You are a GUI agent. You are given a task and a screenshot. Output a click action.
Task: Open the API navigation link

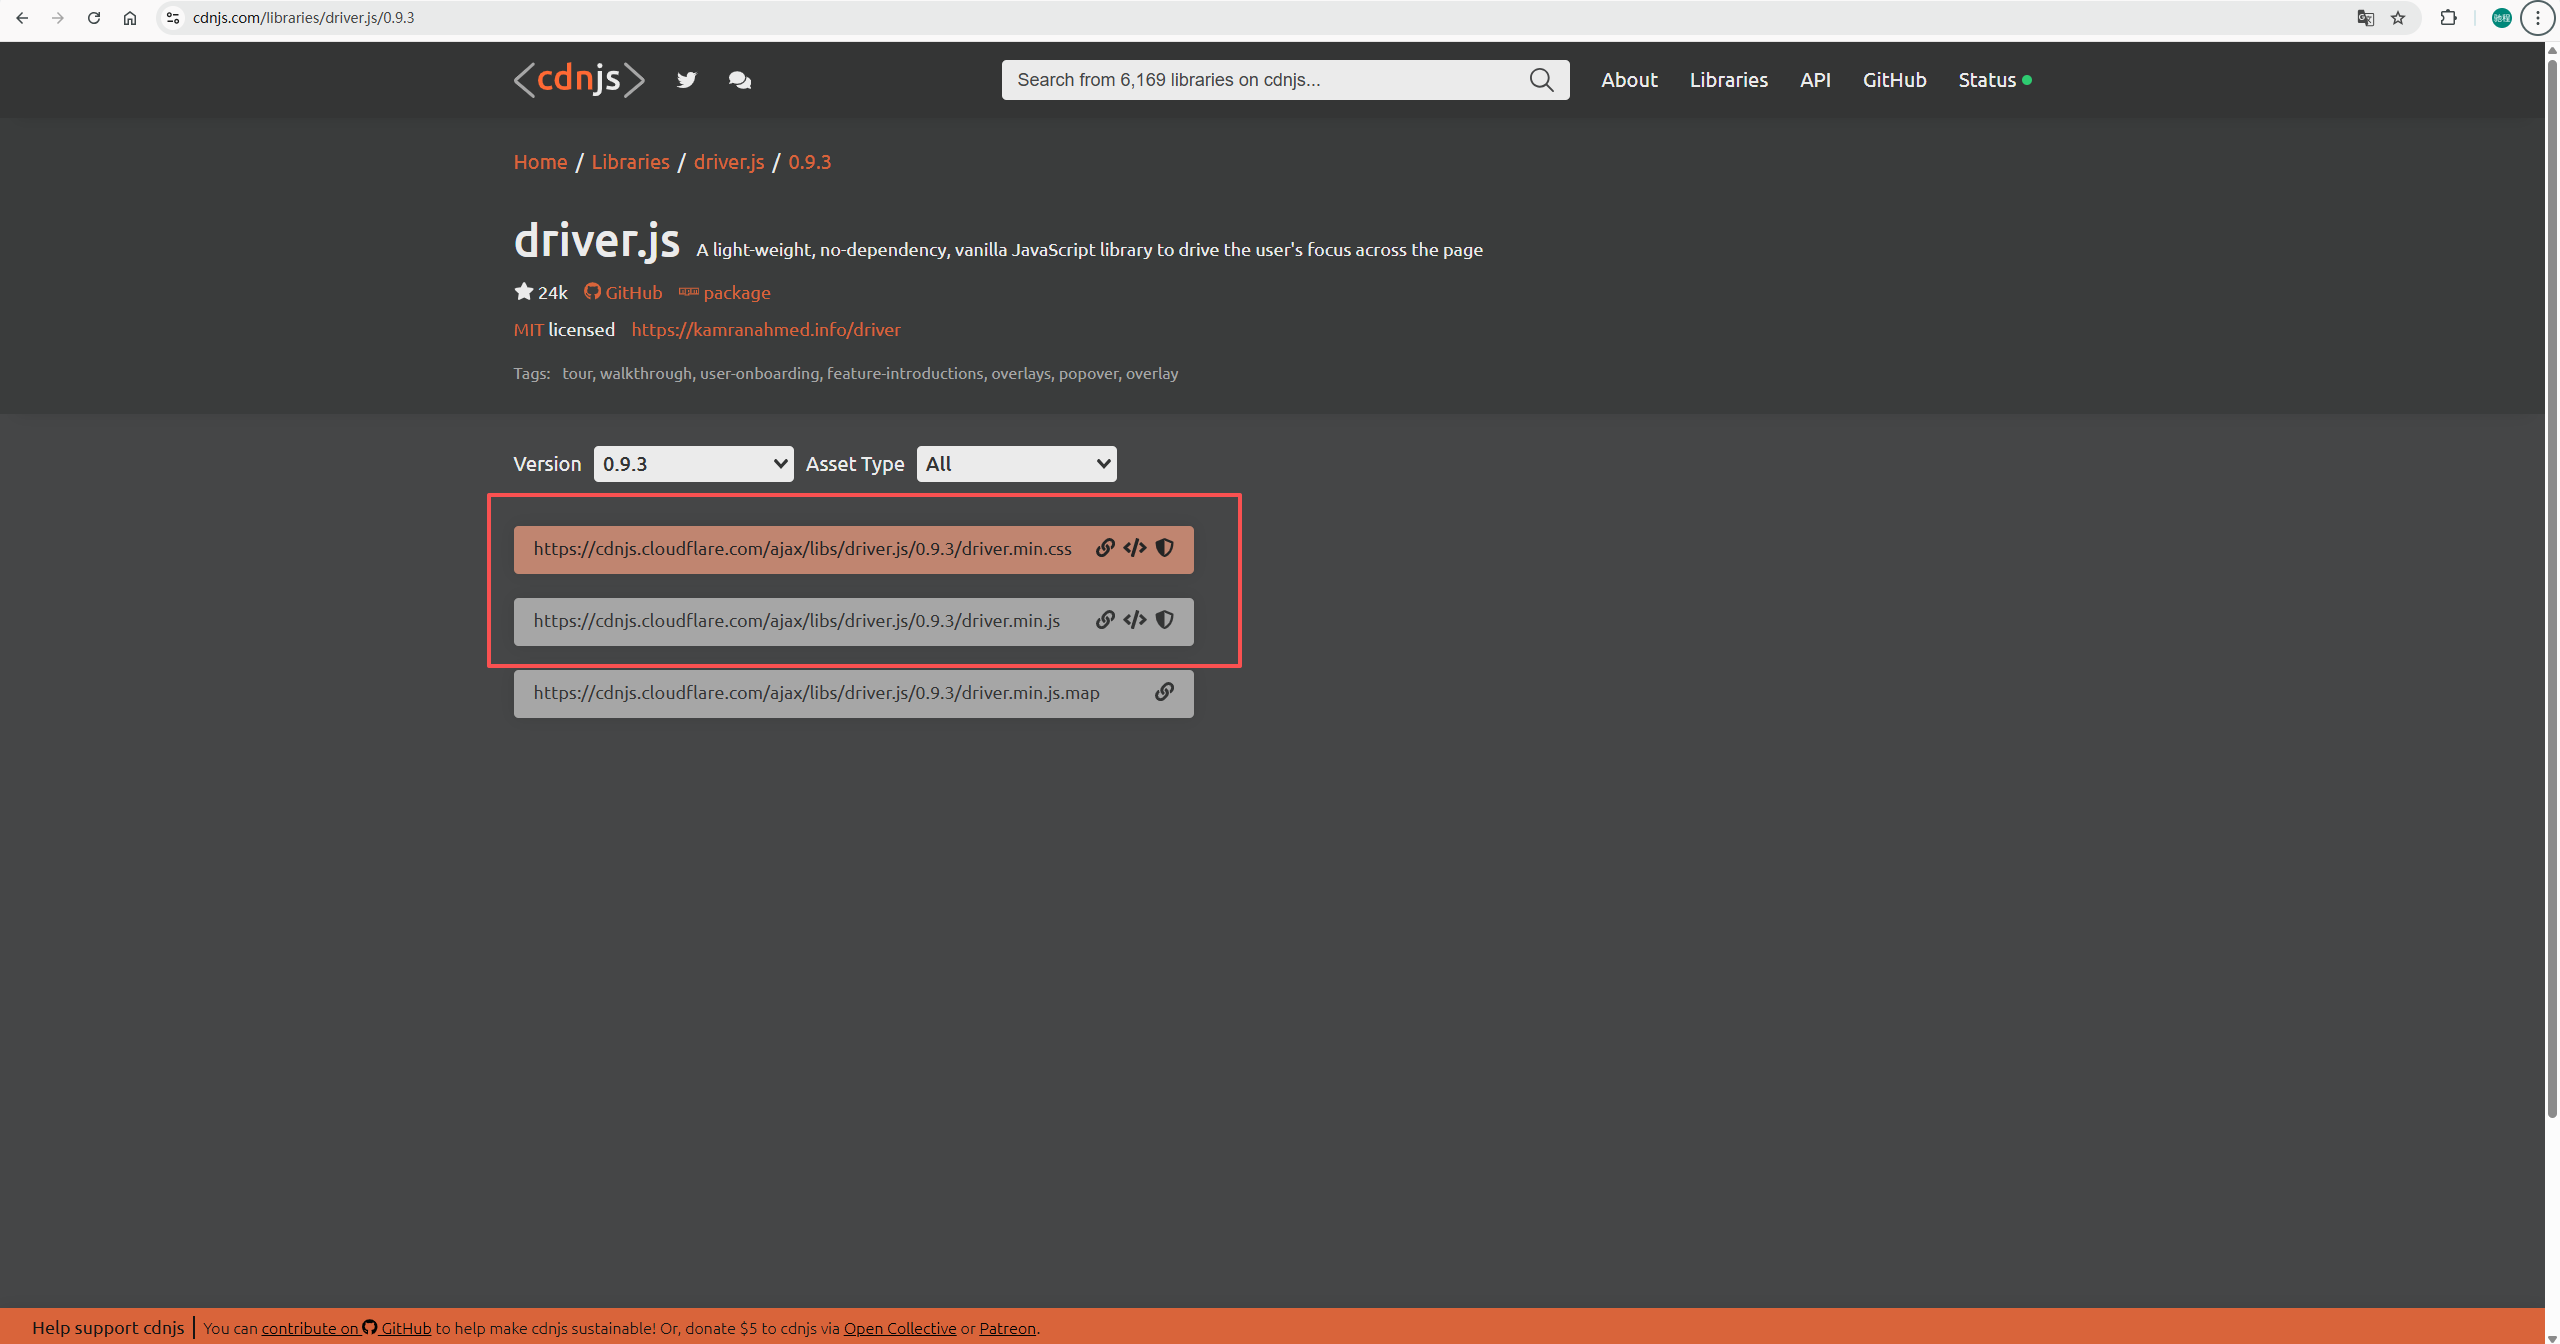pos(1815,80)
